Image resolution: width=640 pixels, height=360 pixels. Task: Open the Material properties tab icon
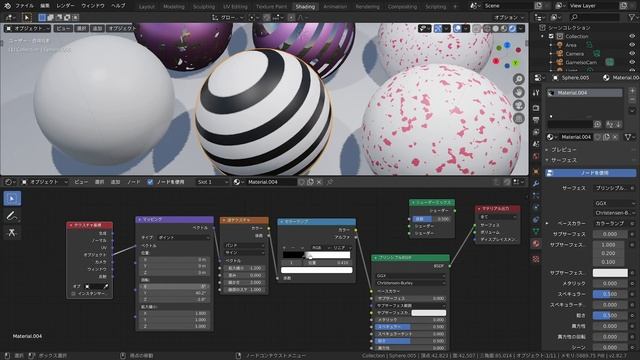536,244
